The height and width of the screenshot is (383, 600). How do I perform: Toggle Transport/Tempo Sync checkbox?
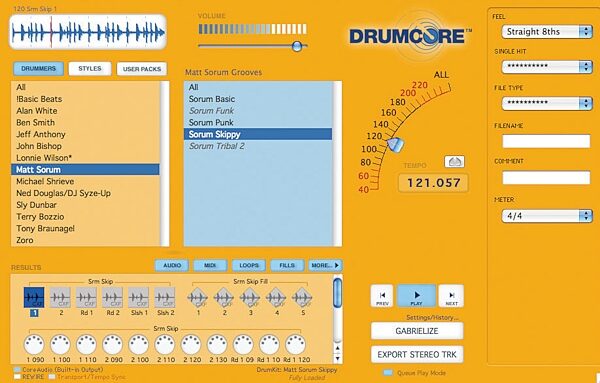coord(52,376)
